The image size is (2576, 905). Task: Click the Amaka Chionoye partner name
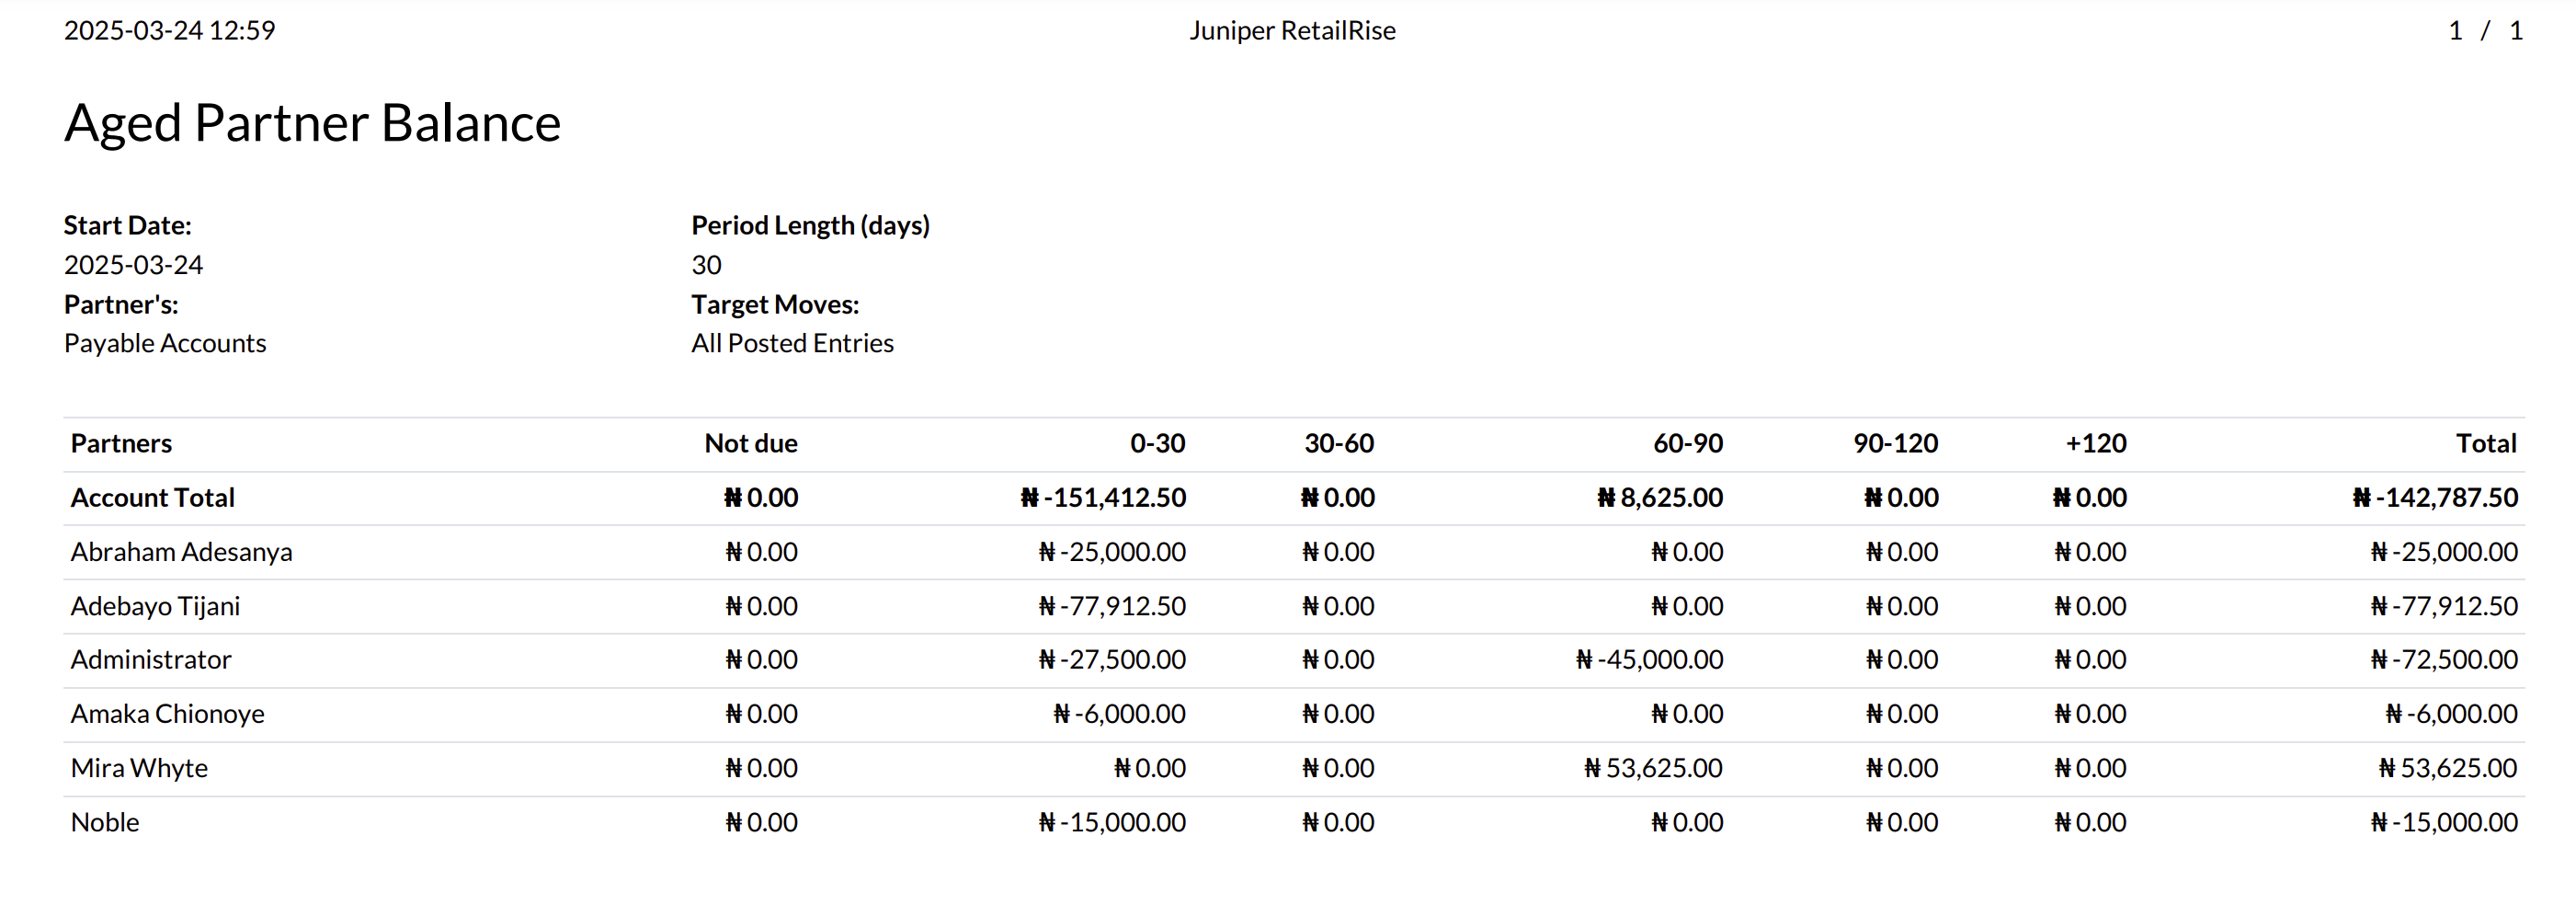click(167, 714)
